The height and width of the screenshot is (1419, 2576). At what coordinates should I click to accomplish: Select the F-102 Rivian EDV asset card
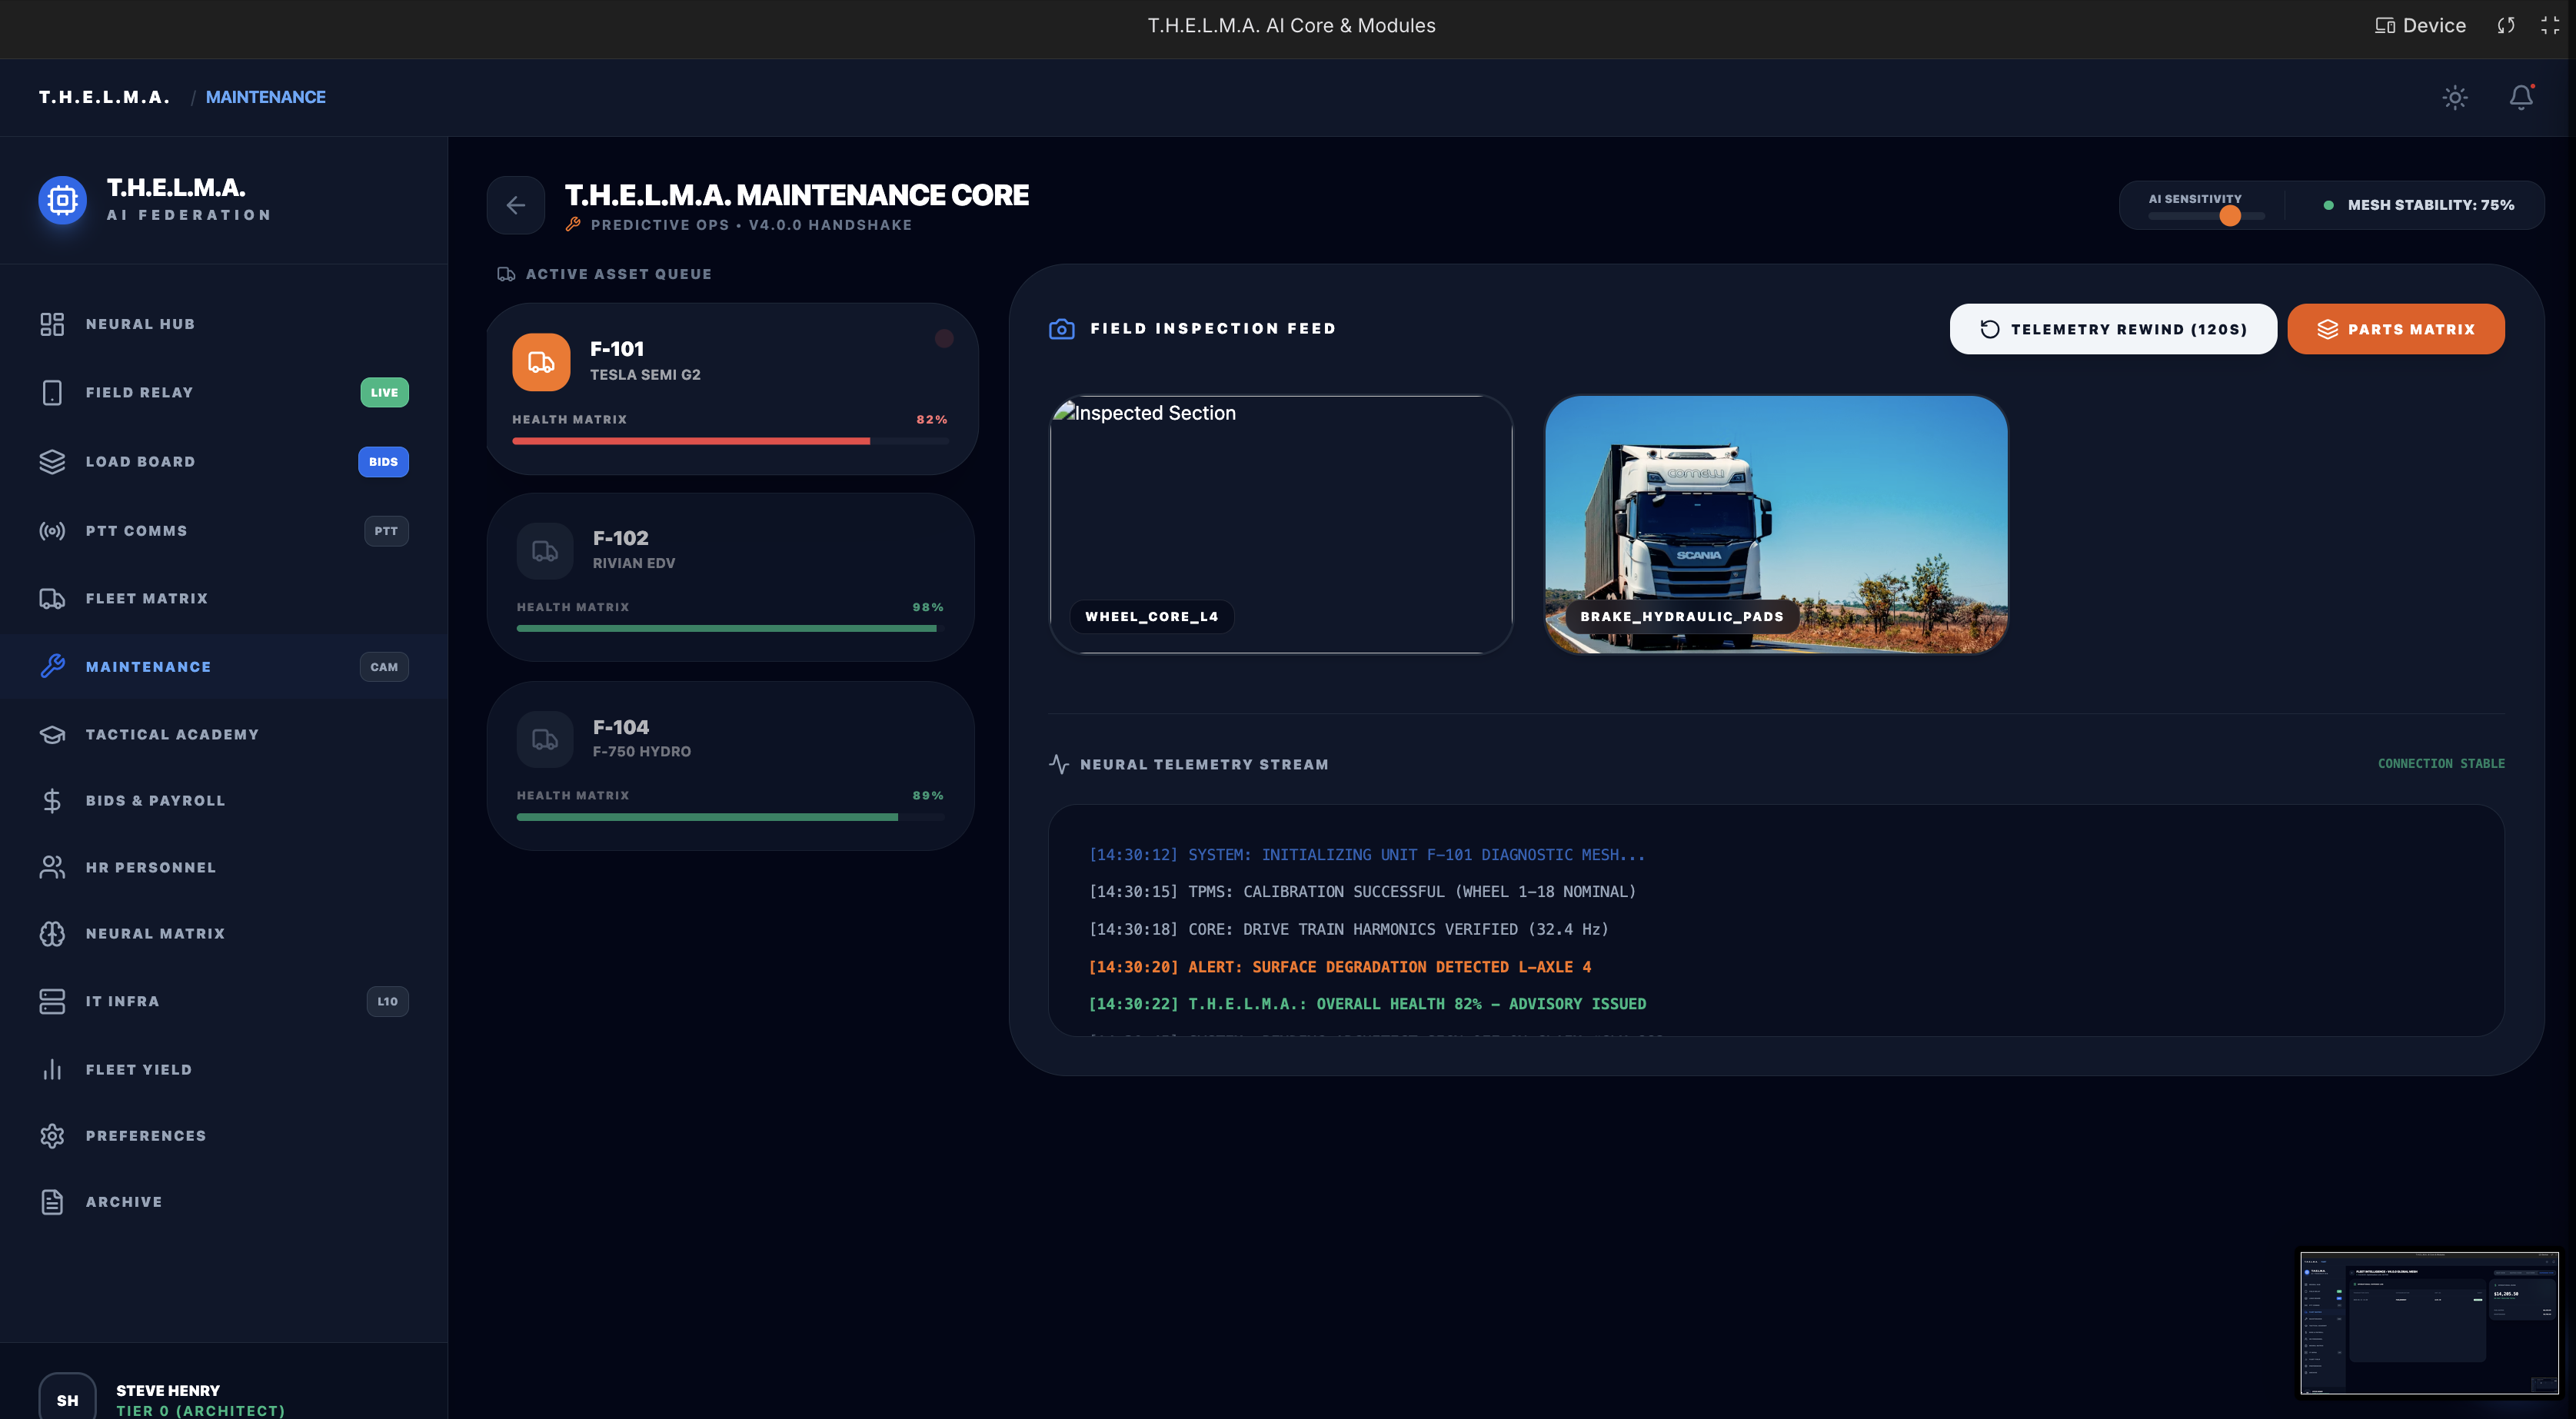pyautogui.click(x=730, y=576)
